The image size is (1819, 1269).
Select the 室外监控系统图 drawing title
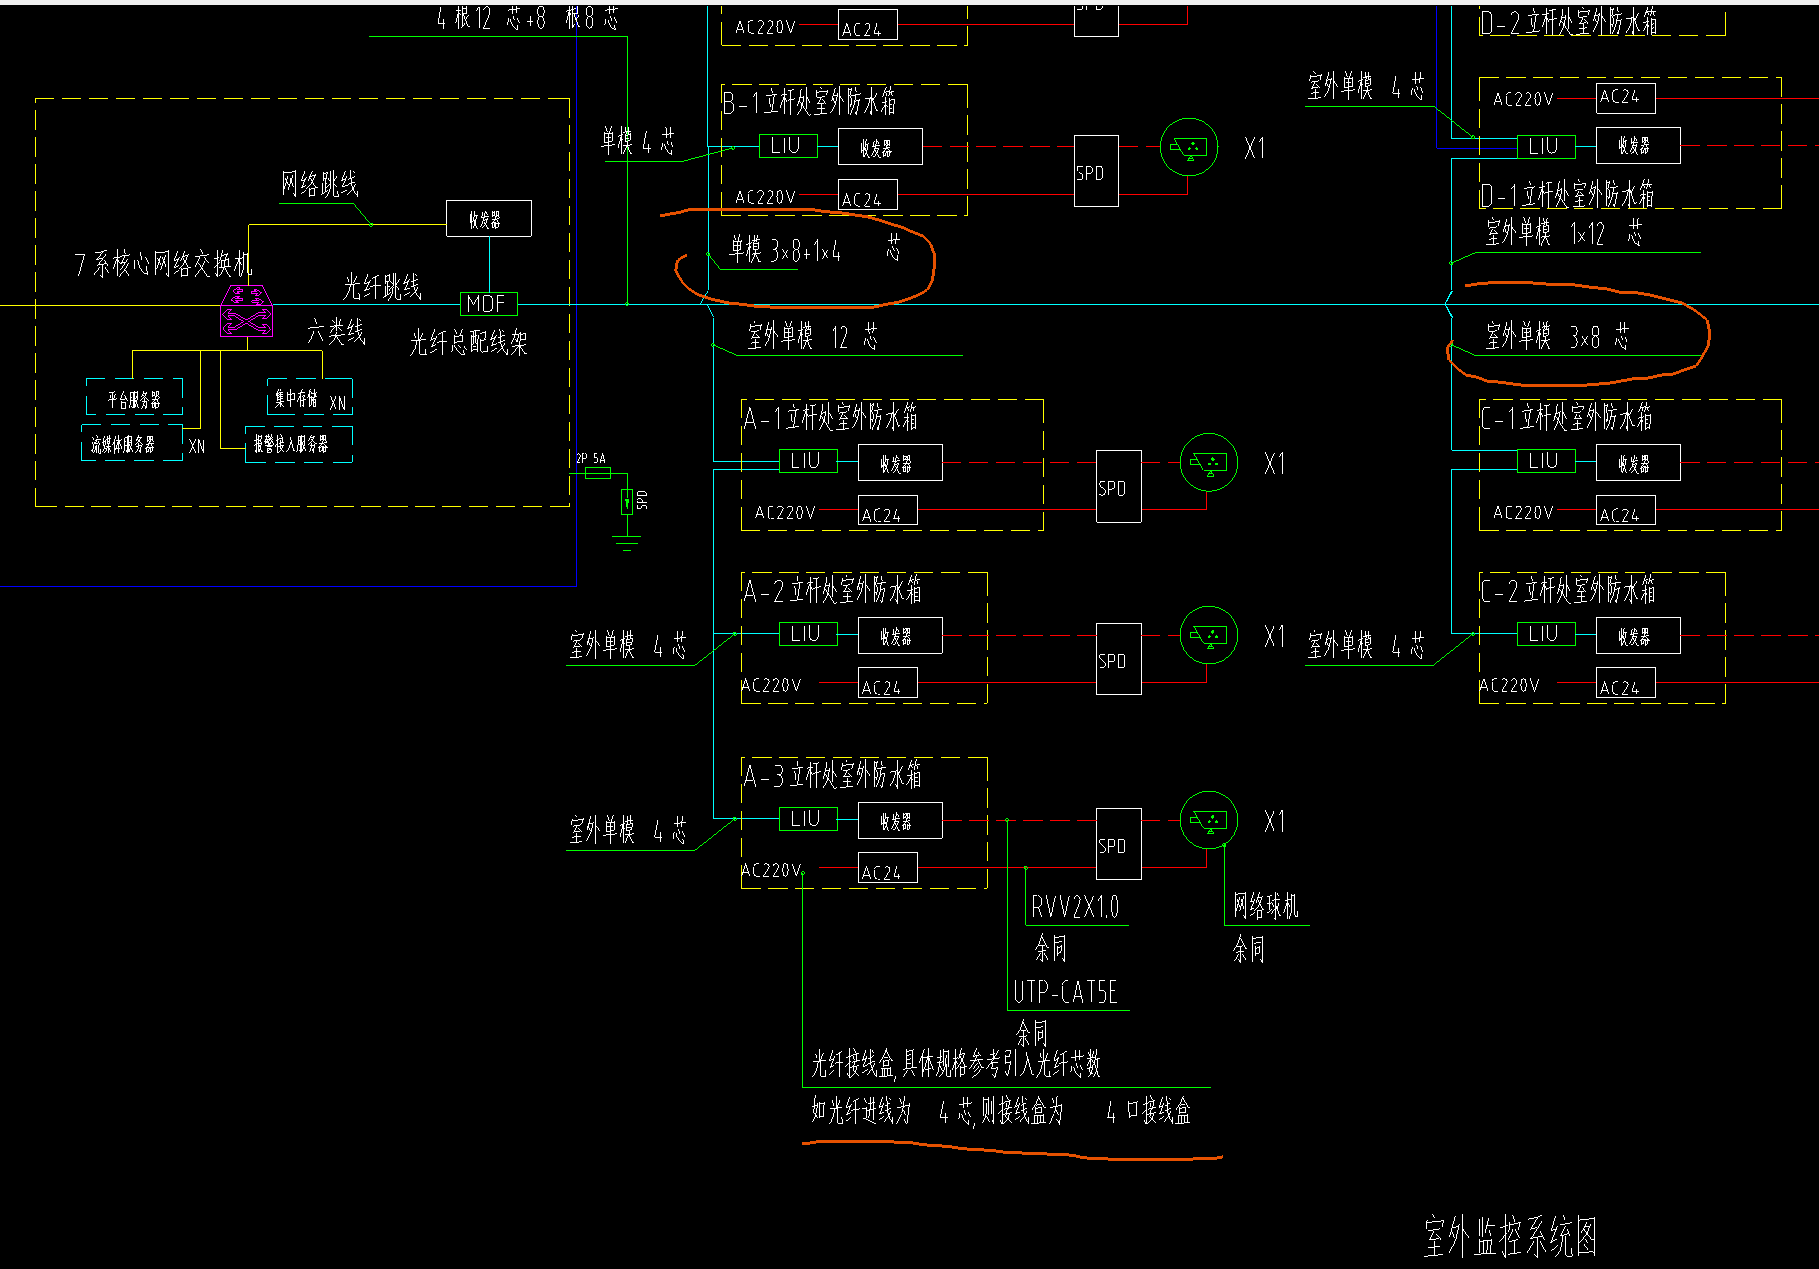1511,1237
